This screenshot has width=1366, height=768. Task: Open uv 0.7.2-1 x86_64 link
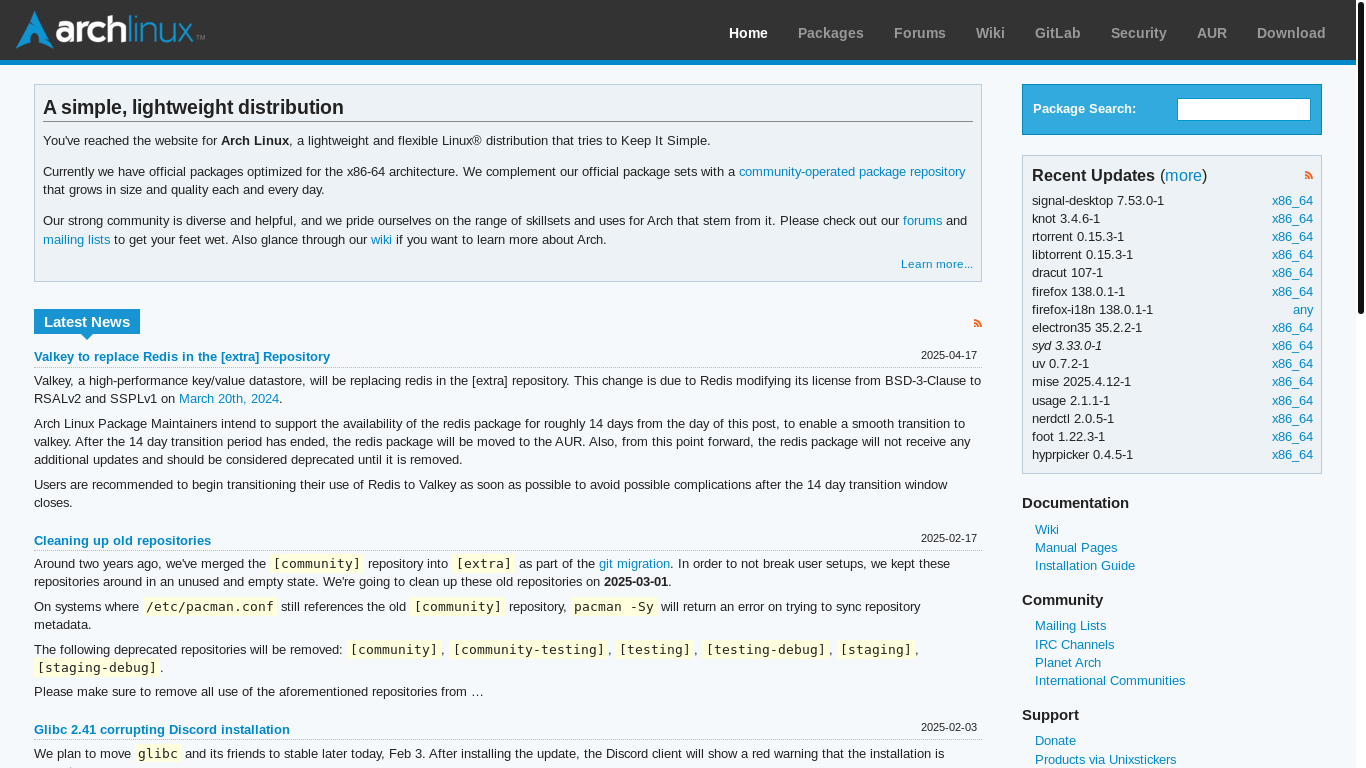1292,364
